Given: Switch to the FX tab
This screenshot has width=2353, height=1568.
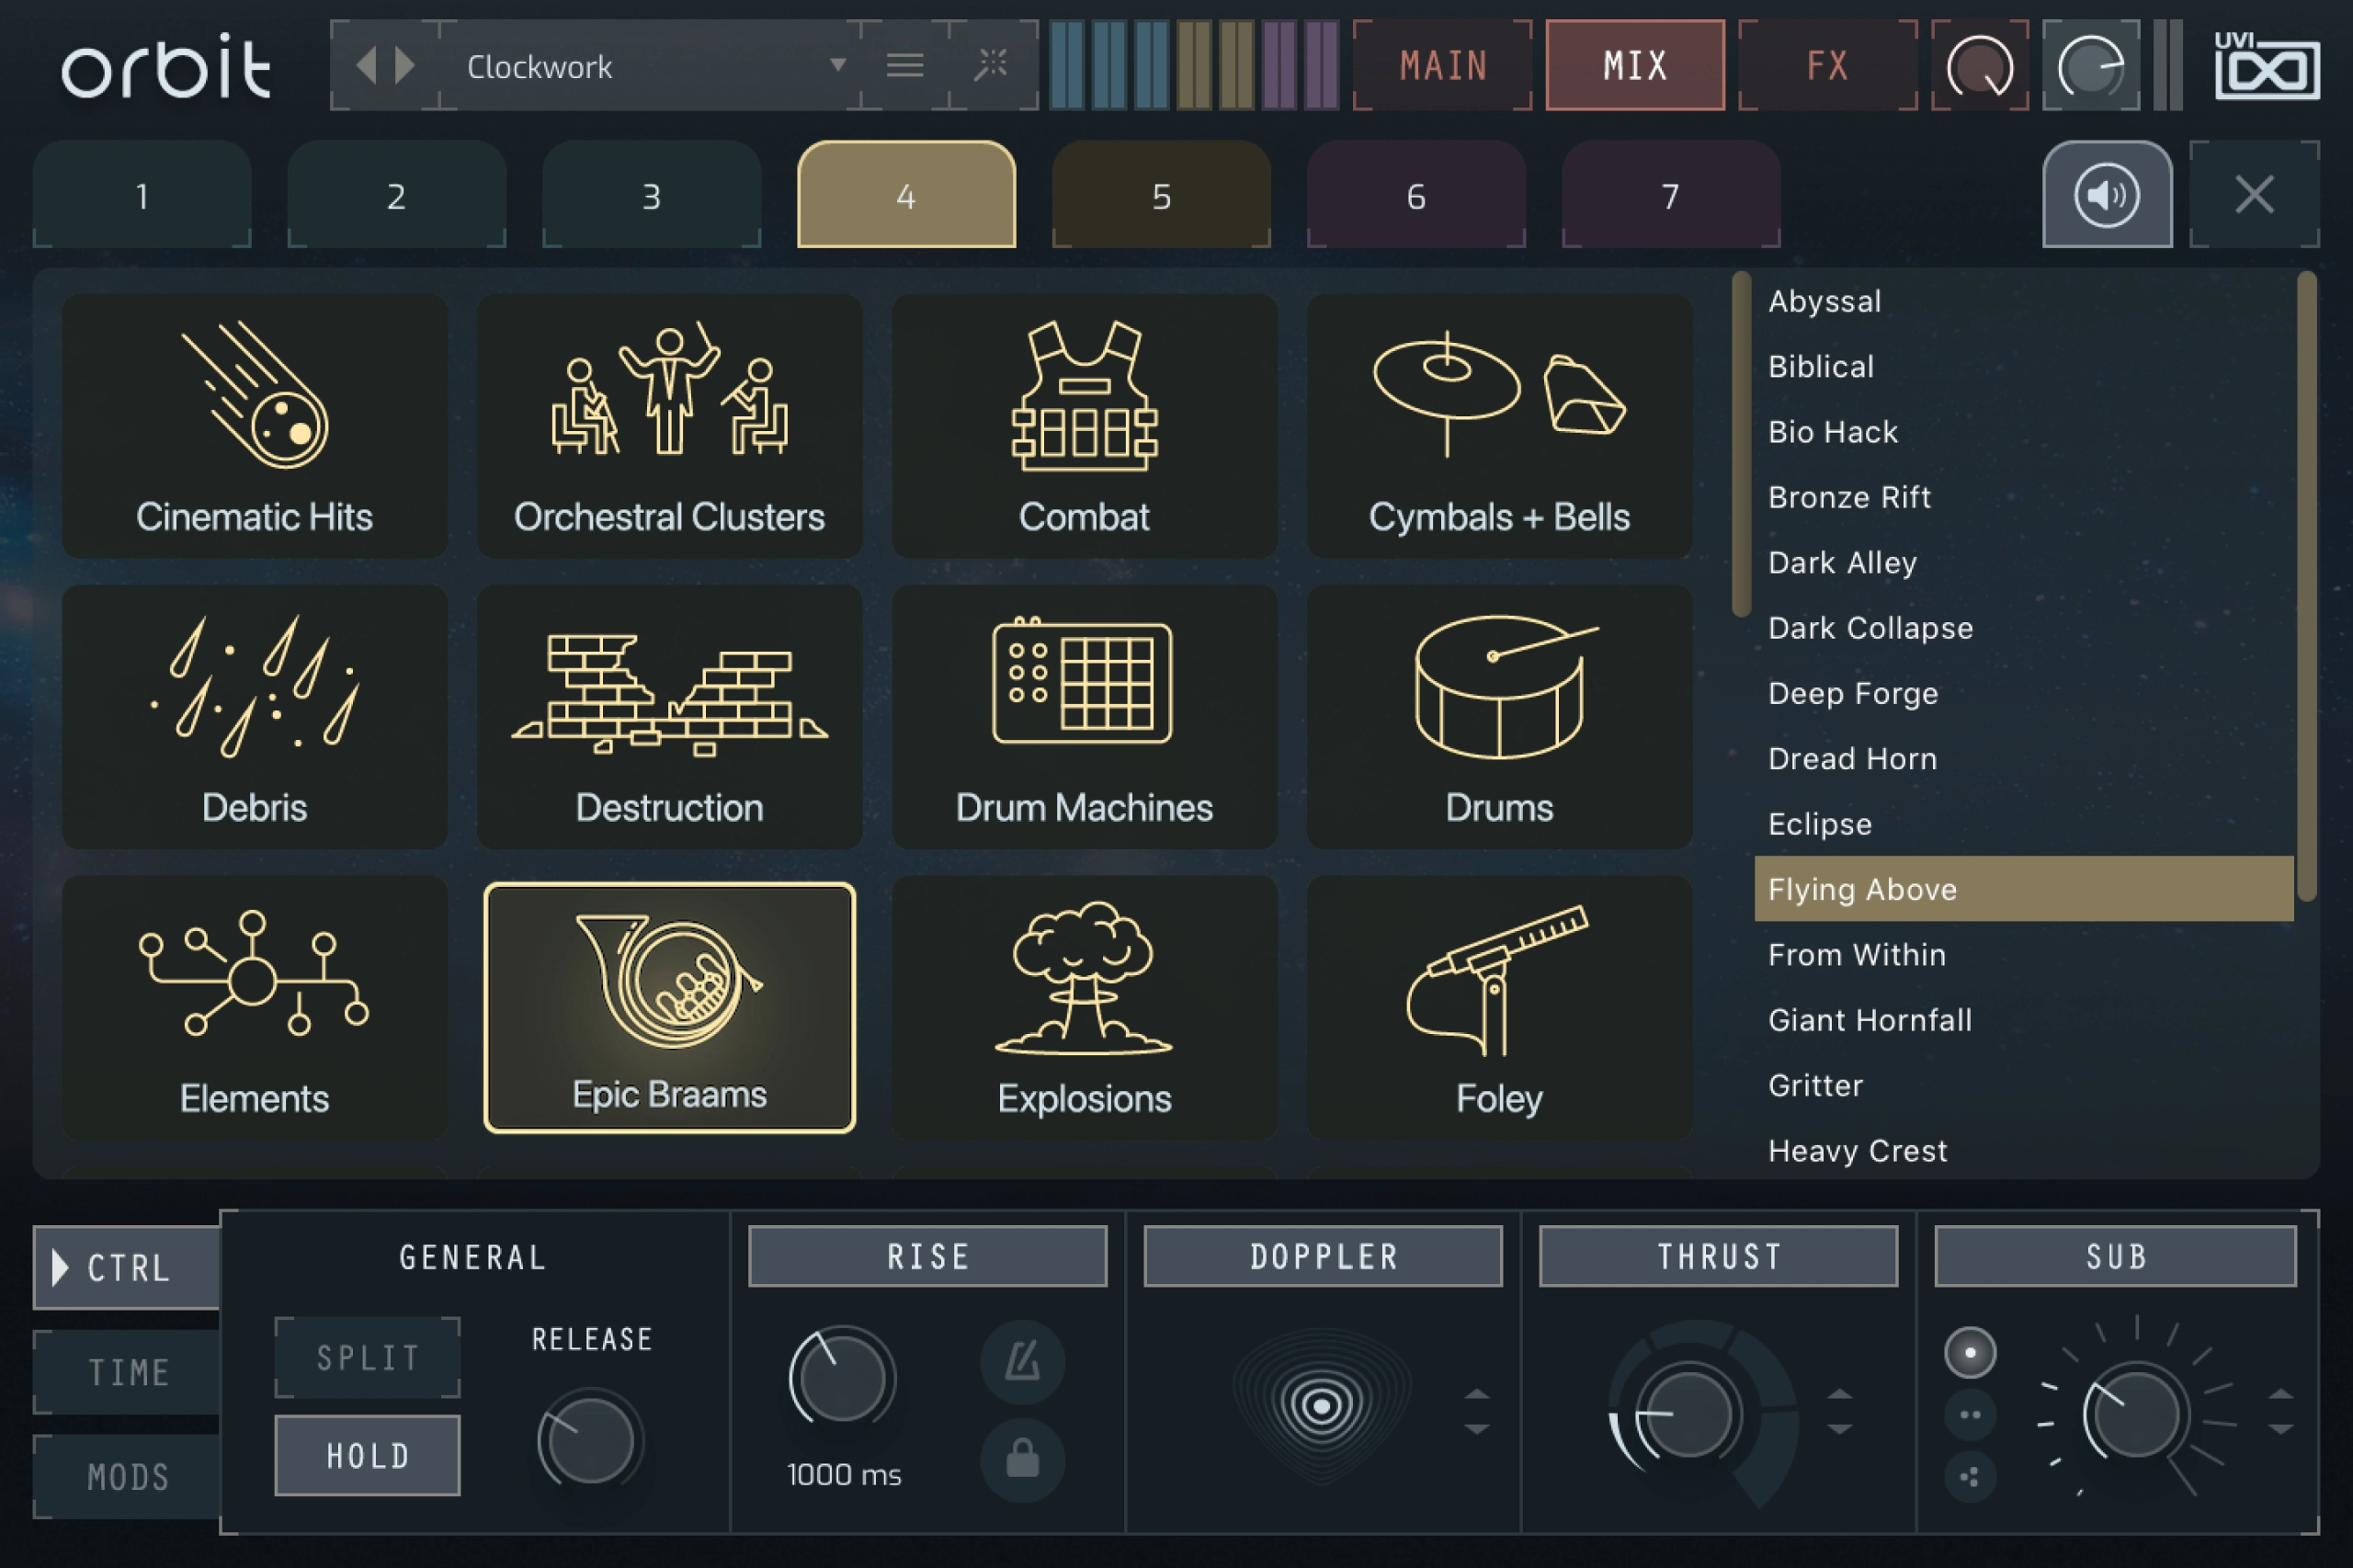Looking at the screenshot, I should click(1827, 66).
